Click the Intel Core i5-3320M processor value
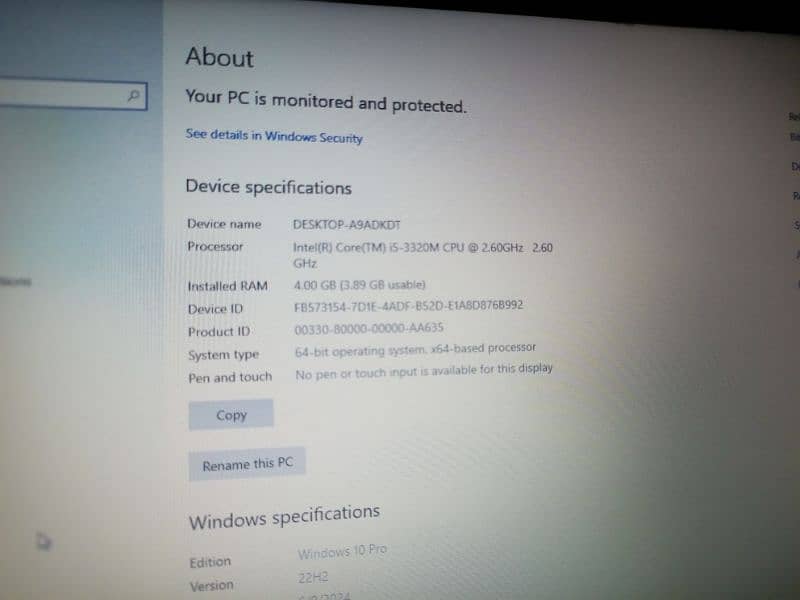The image size is (800, 600). click(x=423, y=255)
